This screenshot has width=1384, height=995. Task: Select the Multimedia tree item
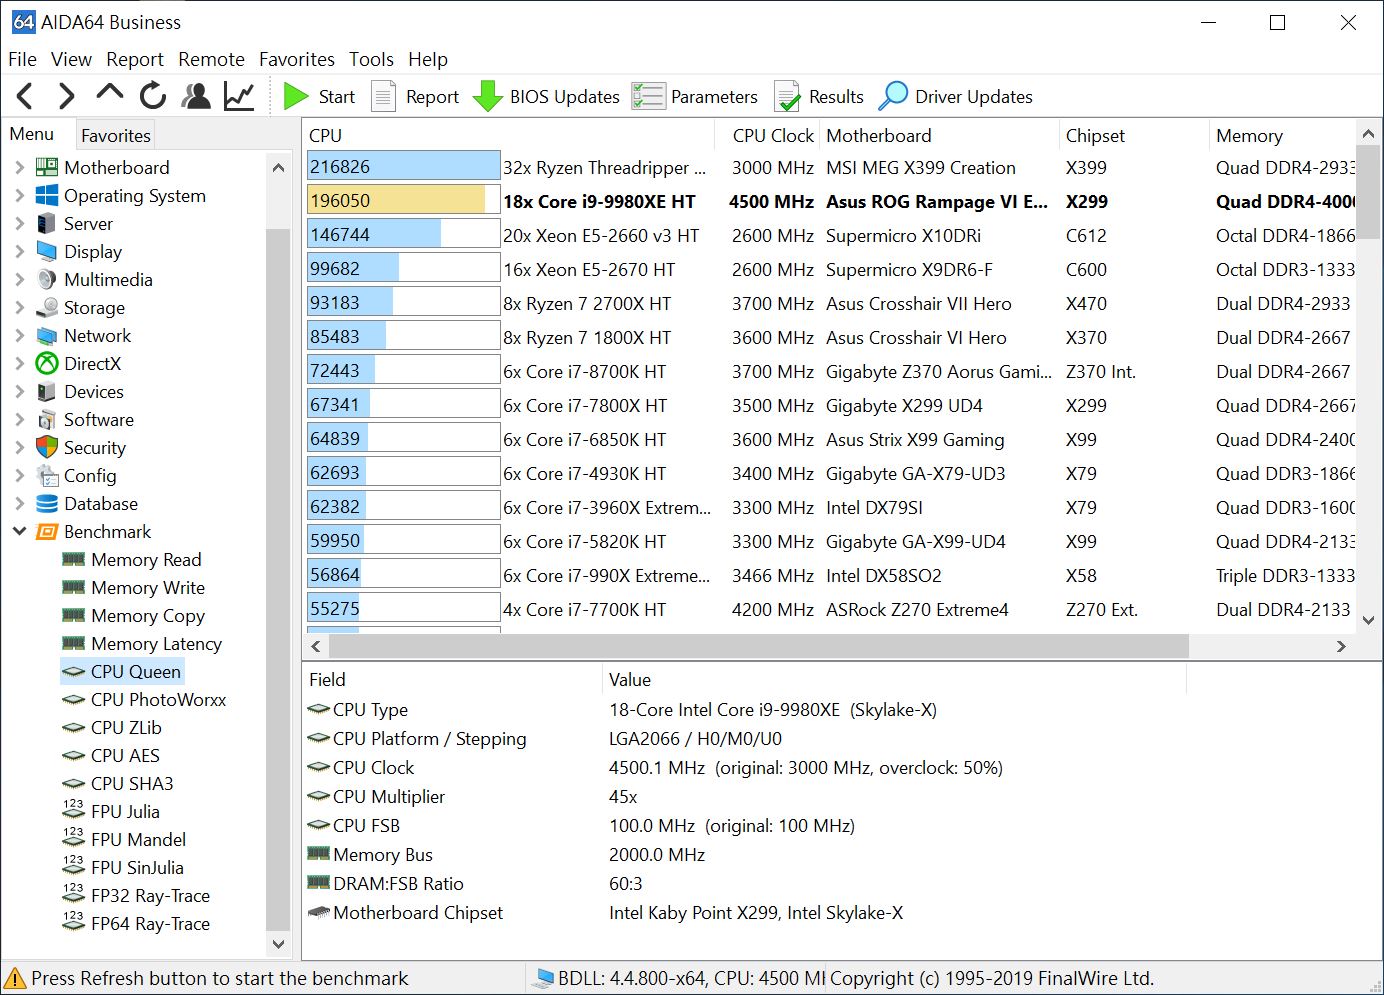108,279
